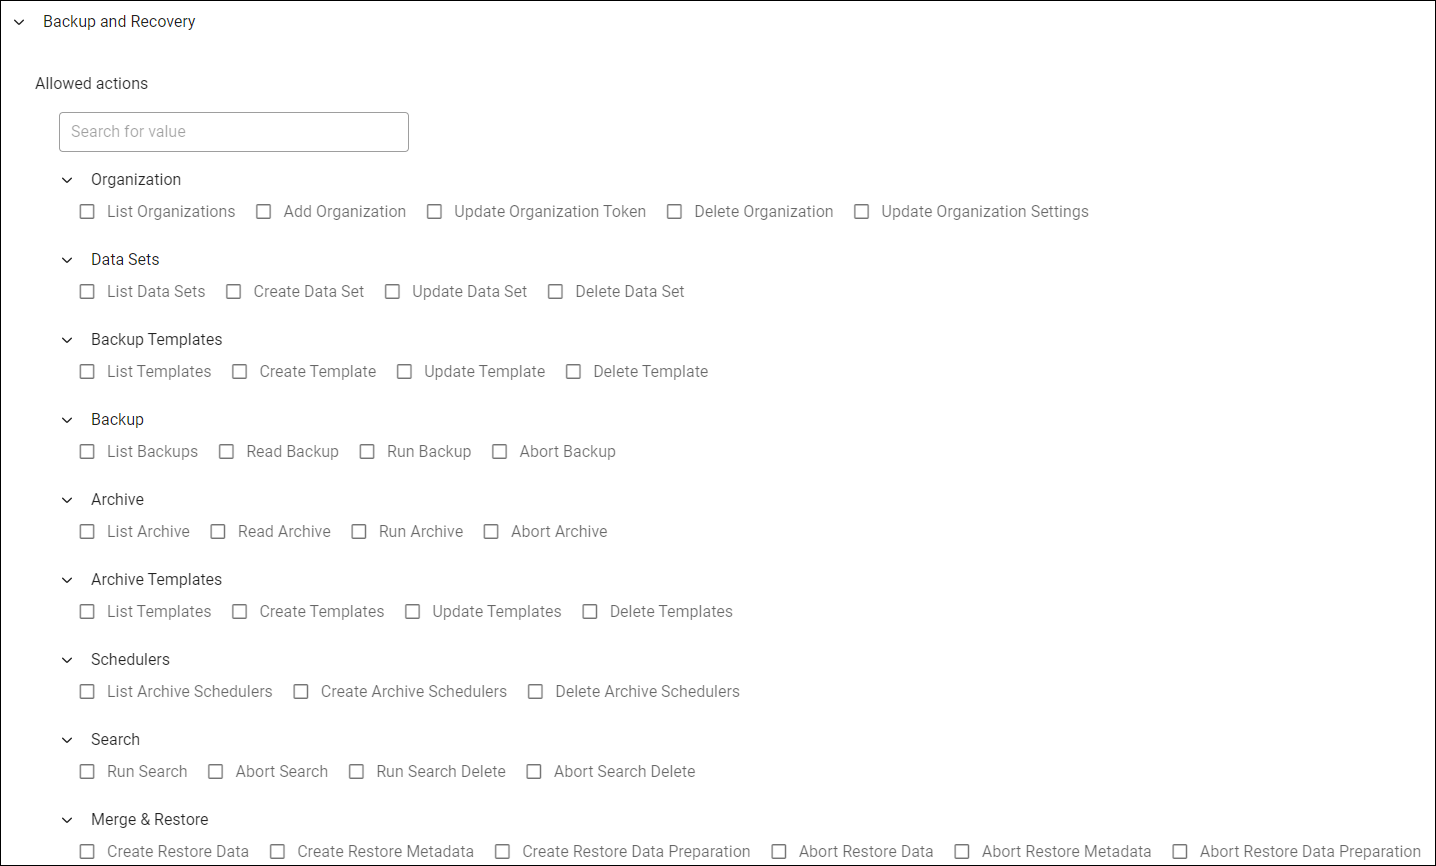Collapse the Organization group
The height and width of the screenshot is (866, 1436).
(x=67, y=179)
